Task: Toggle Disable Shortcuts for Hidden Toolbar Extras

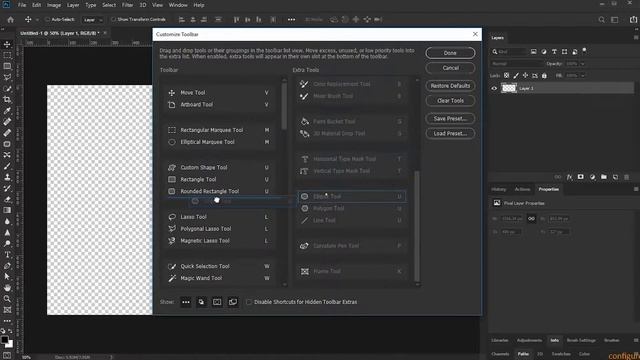Action: [249, 302]
